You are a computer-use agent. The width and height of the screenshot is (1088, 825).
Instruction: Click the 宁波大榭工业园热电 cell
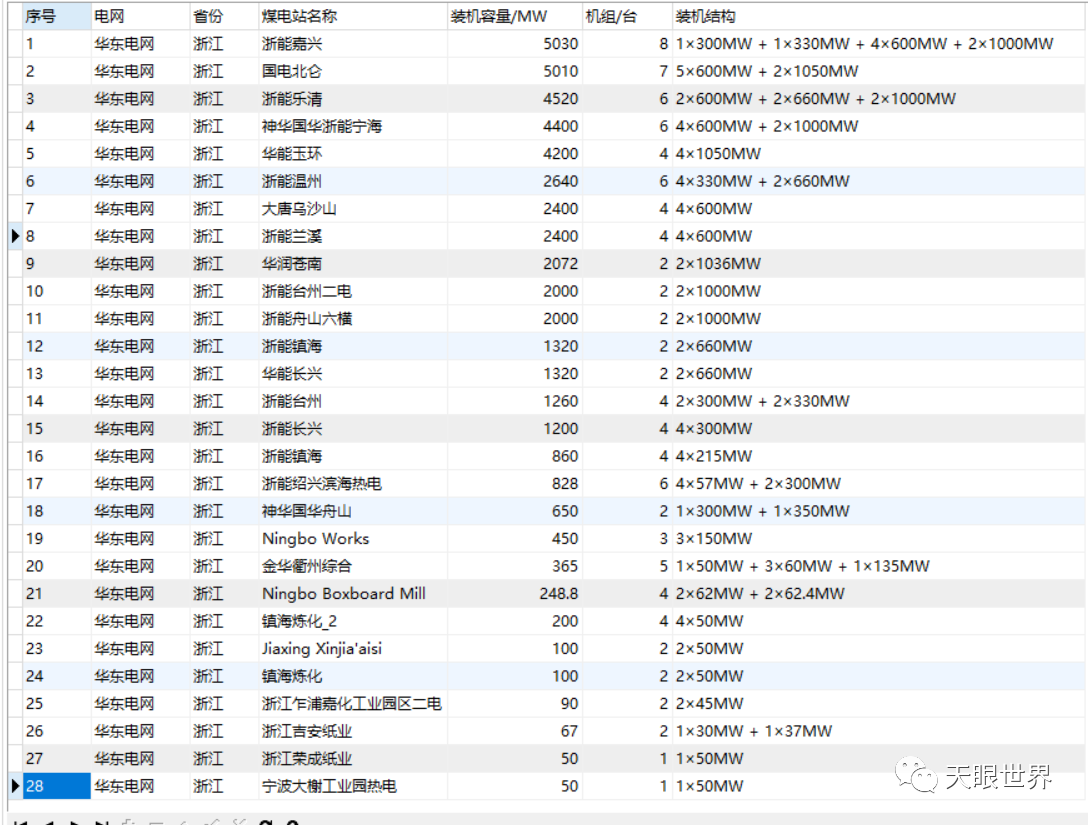(x=352, y=786)
